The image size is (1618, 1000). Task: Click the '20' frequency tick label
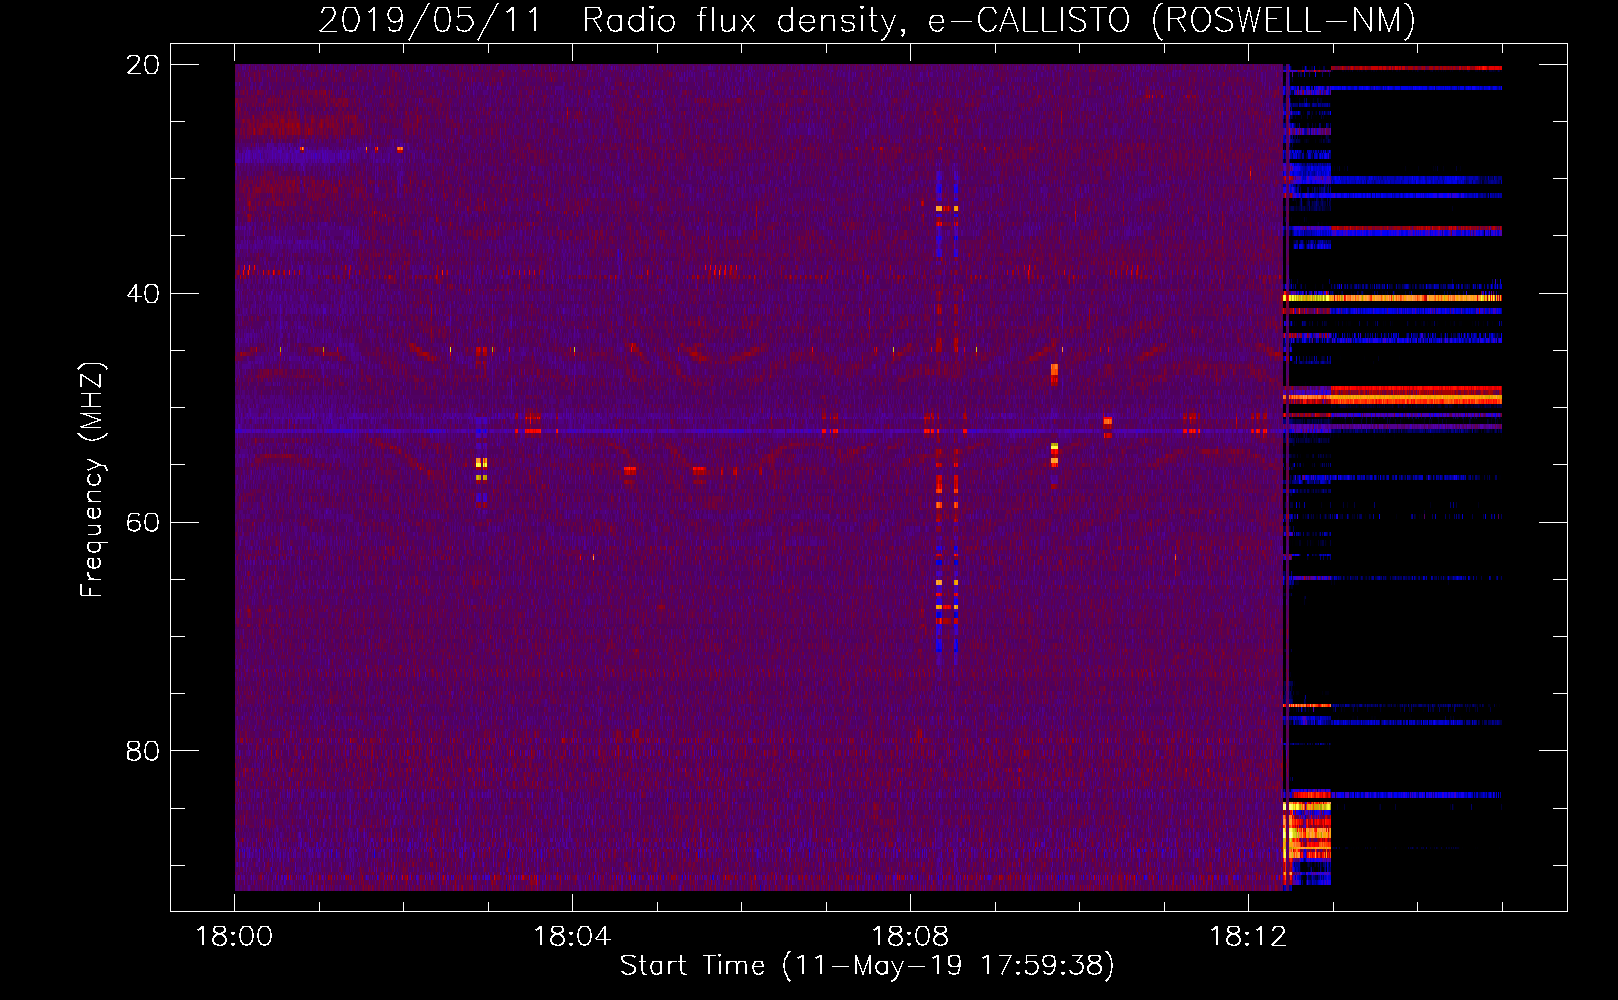tap(143, 65)
